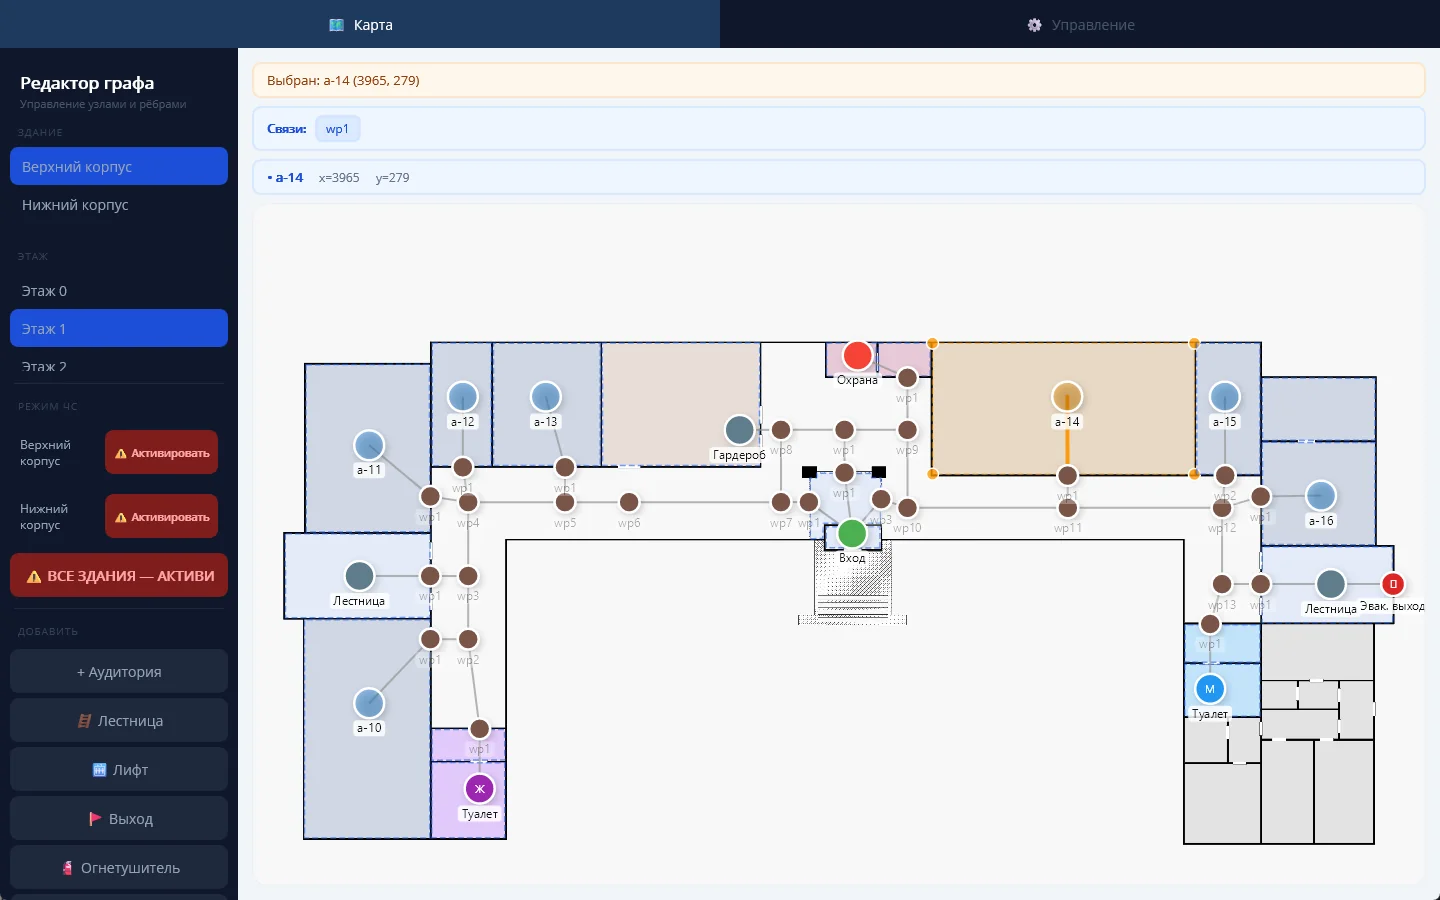The height and width of the screenshot is (900, 1440).
Task: Click the wp1 connection chip
Action: pos(337,129)
